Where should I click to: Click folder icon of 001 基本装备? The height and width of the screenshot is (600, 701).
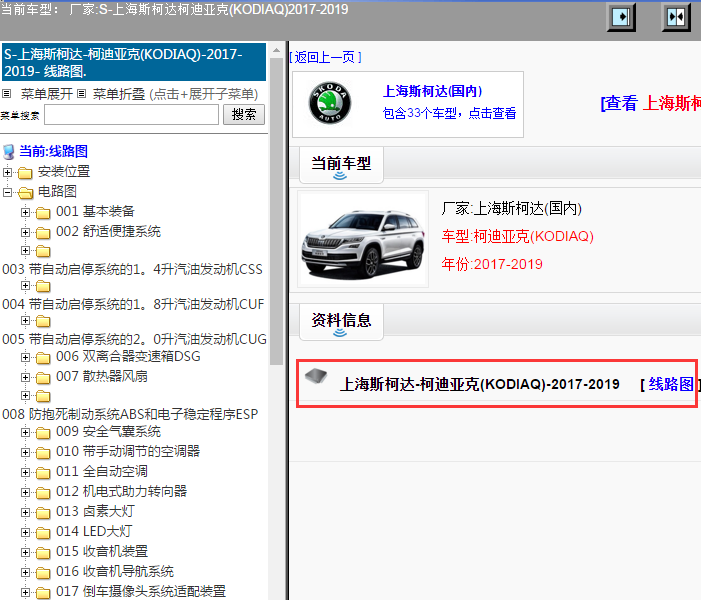click(x=43, y=212)
